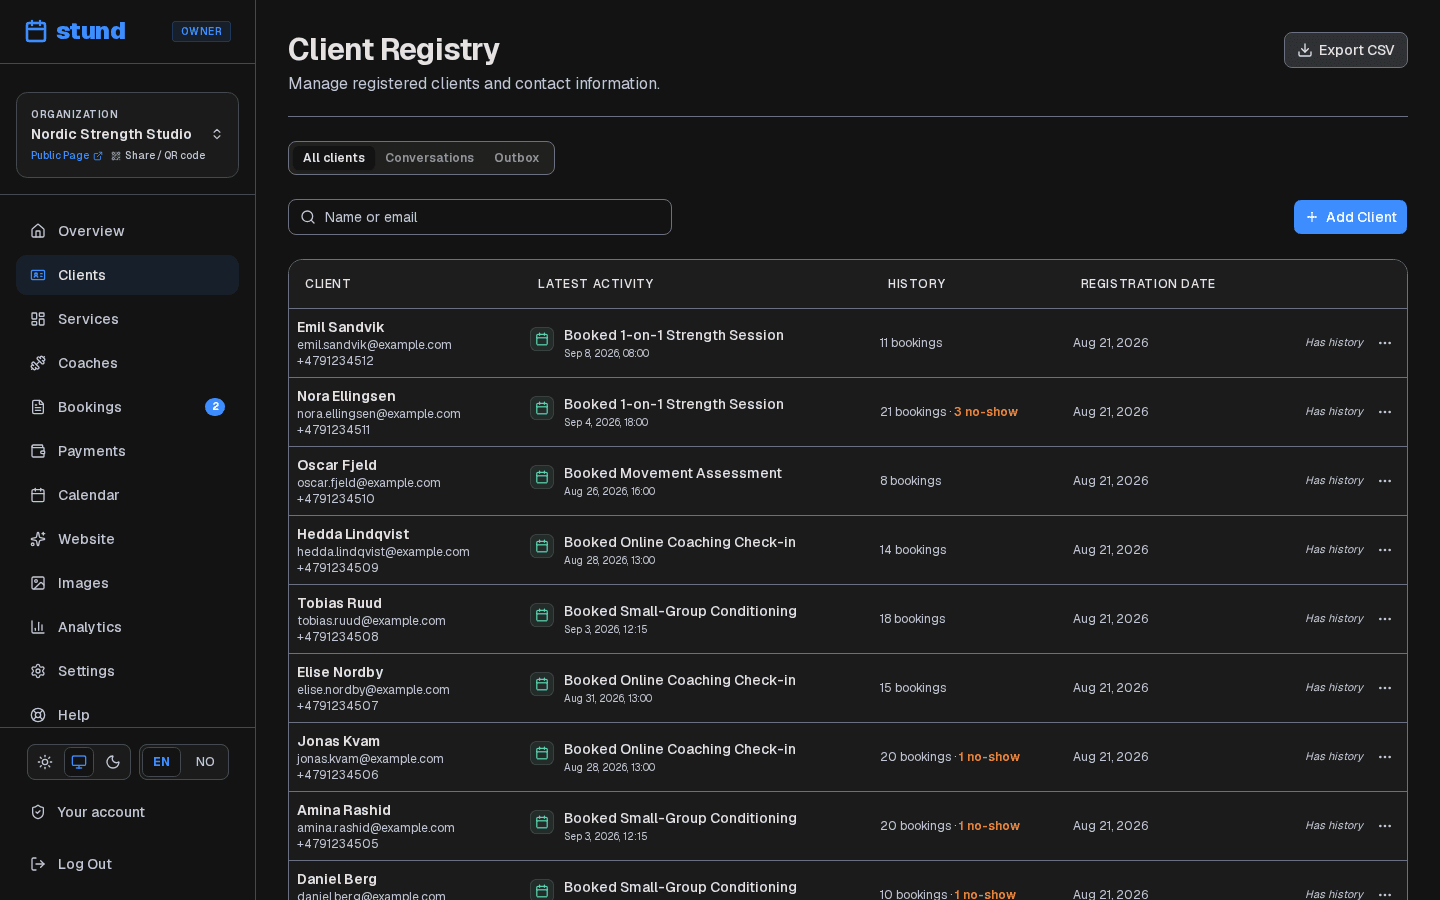Click Hedda Lindqvist's booking calendar icon
The height and width of the screenshot is (900, 1440).
tap(542, 546)
